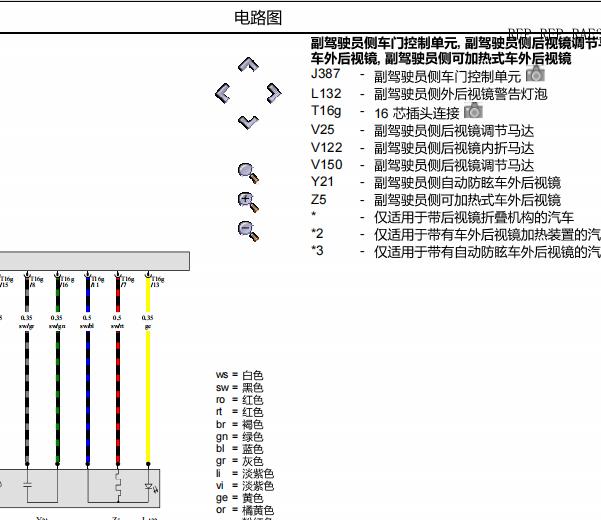Click the capacitor symbol in mirror box
This screenshot has width=601, height=520.
[27, 485]
